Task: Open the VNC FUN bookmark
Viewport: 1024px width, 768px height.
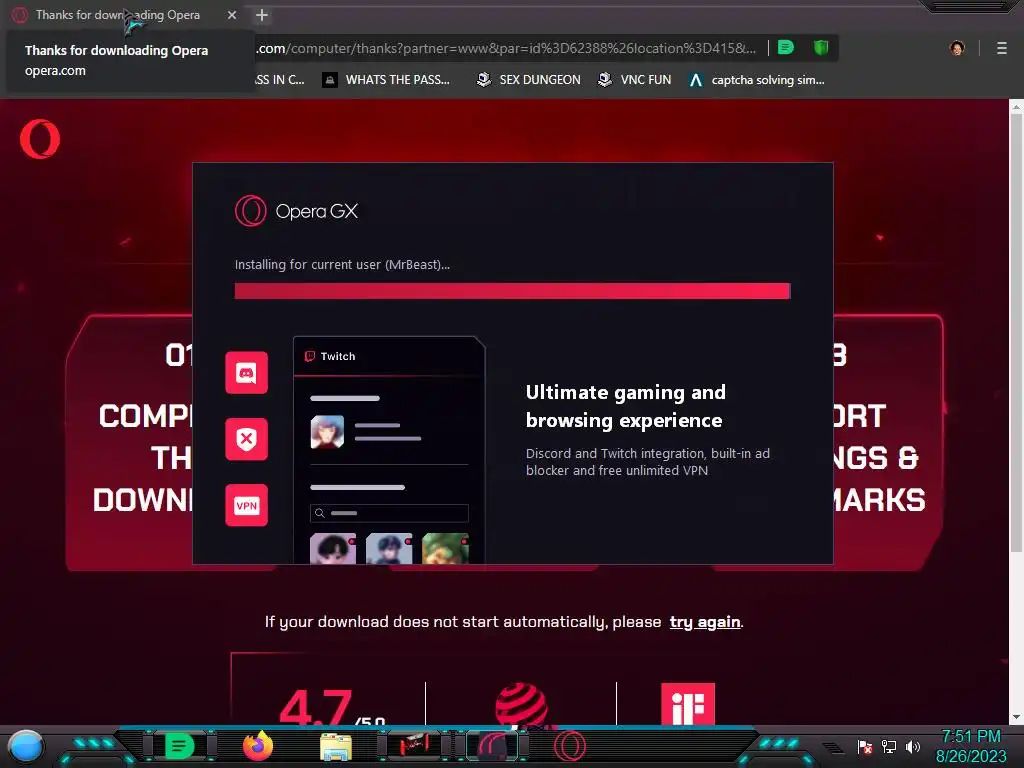Action: click(x=635, y=80)
